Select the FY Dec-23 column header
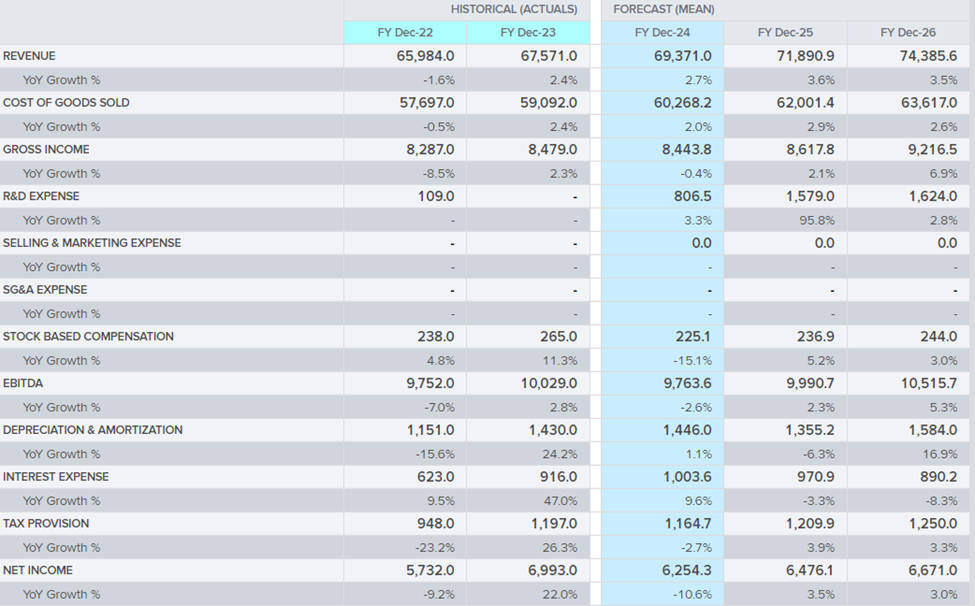Viewport: 975px width, 606px height. tap(527, 32)
